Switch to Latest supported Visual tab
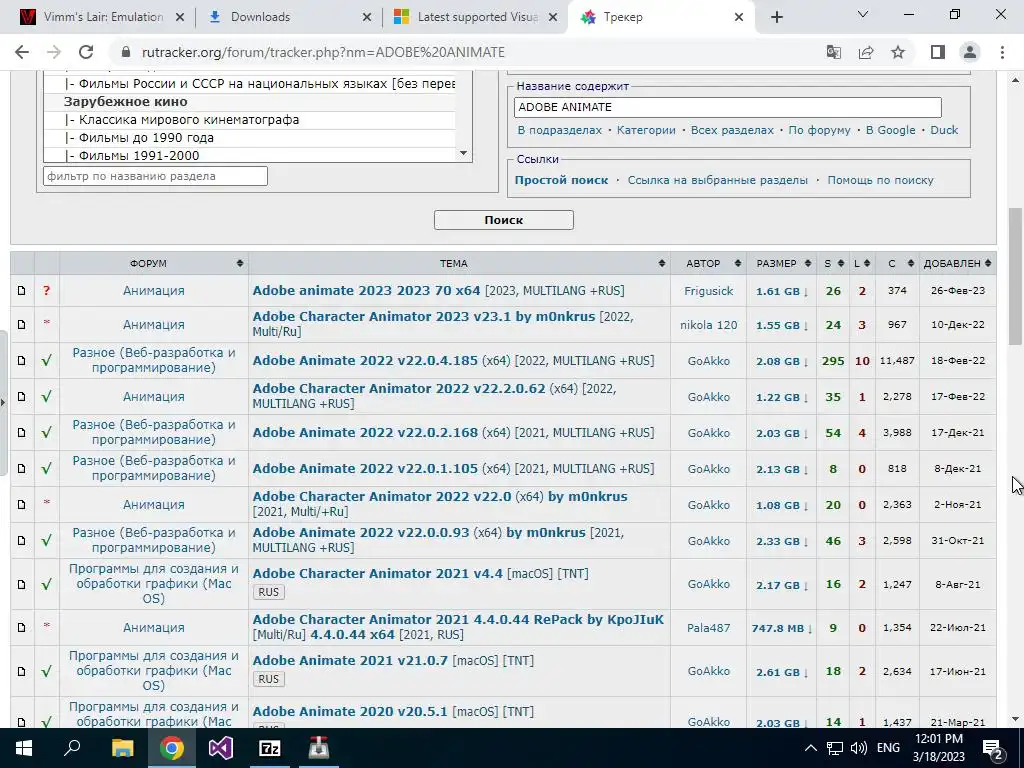The image size is (1024, 768). click(475, 17)
